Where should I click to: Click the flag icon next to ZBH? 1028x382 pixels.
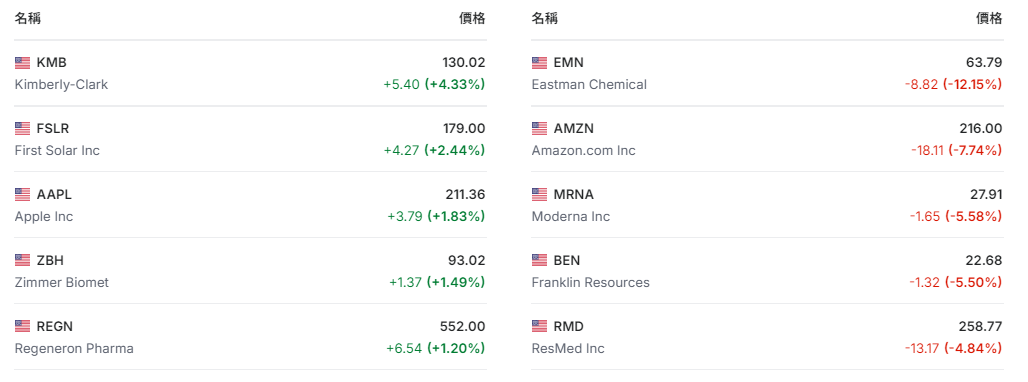tap(22, 260)
